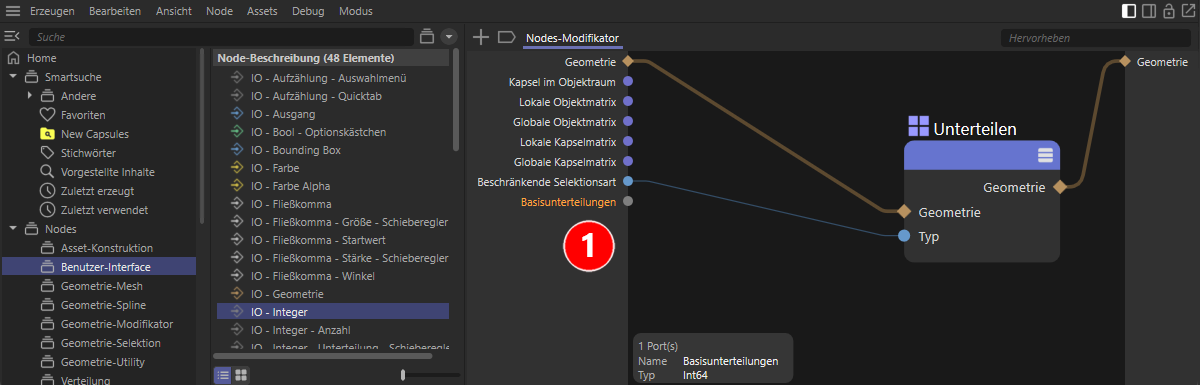Click the Unterteilen node grid icon
Screen dimensions: 1200x385
[x=918, y=126]
